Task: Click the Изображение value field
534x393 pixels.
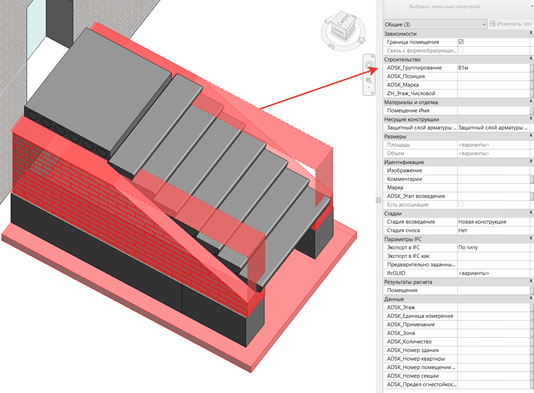Action: (493, 170)
